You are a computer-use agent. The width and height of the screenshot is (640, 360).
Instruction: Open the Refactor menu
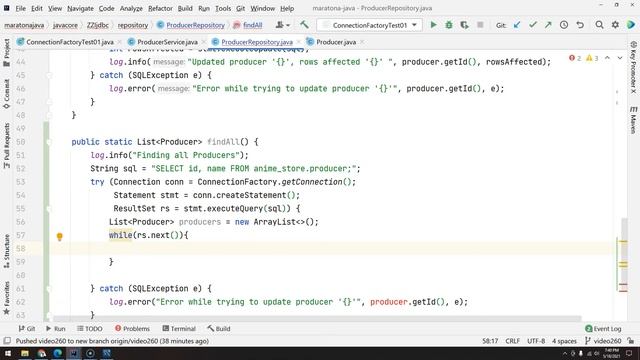[x=160, y=8]
